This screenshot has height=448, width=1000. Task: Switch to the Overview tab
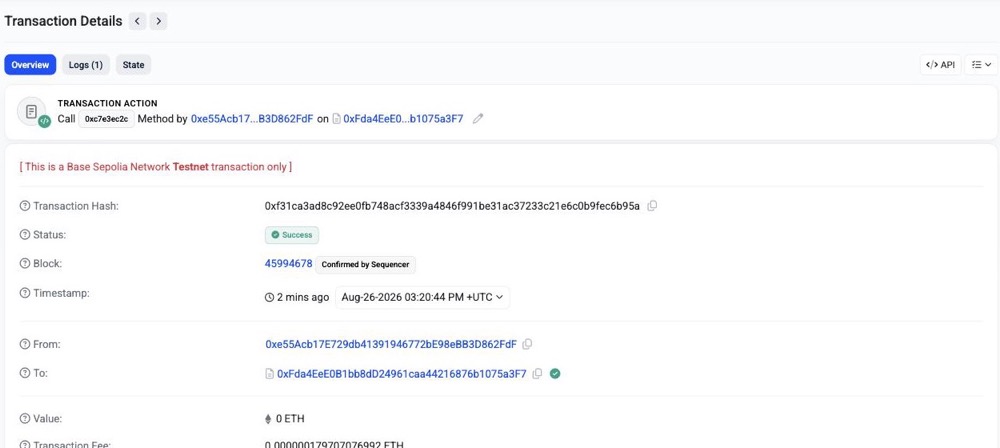click(30, 64)
